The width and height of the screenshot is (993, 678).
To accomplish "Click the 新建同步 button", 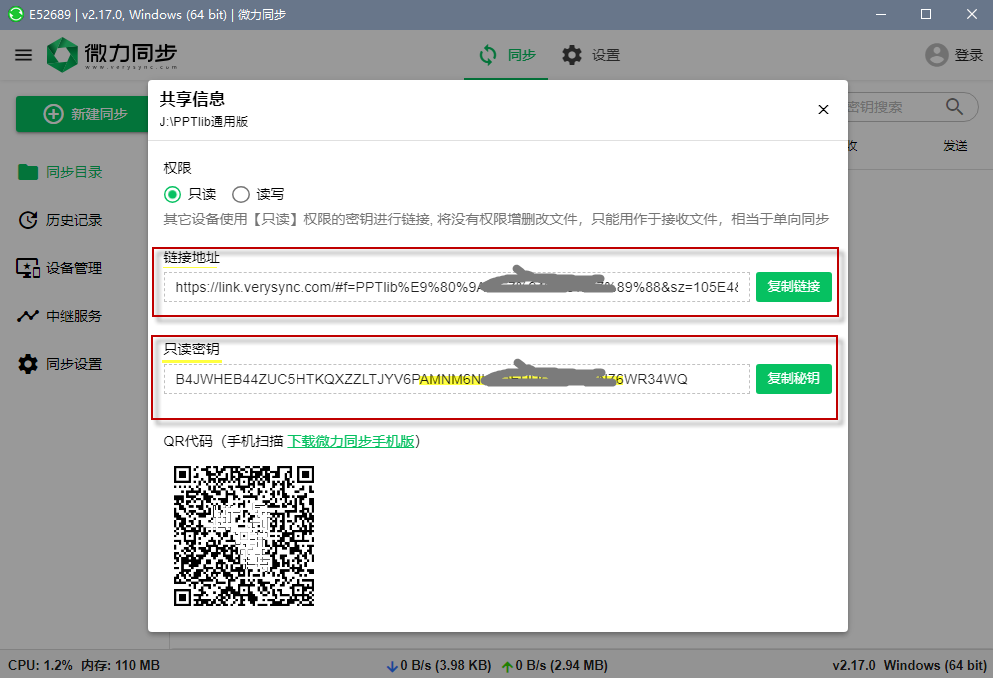I will [x=84, y=114].
